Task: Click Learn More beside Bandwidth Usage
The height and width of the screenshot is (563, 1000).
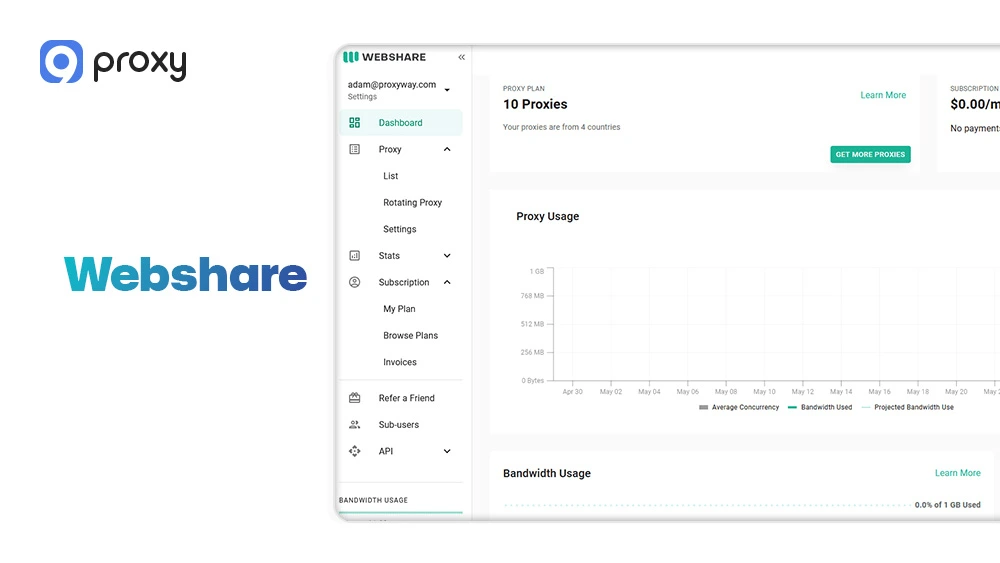Action: 957,473
